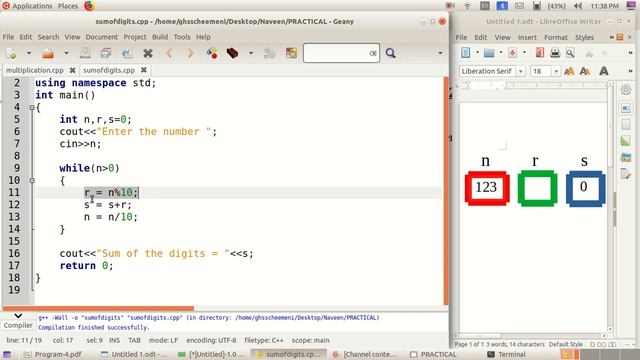Open the Writer Styles menu
This screenshot has width=640, height=360.
point(584,37)
